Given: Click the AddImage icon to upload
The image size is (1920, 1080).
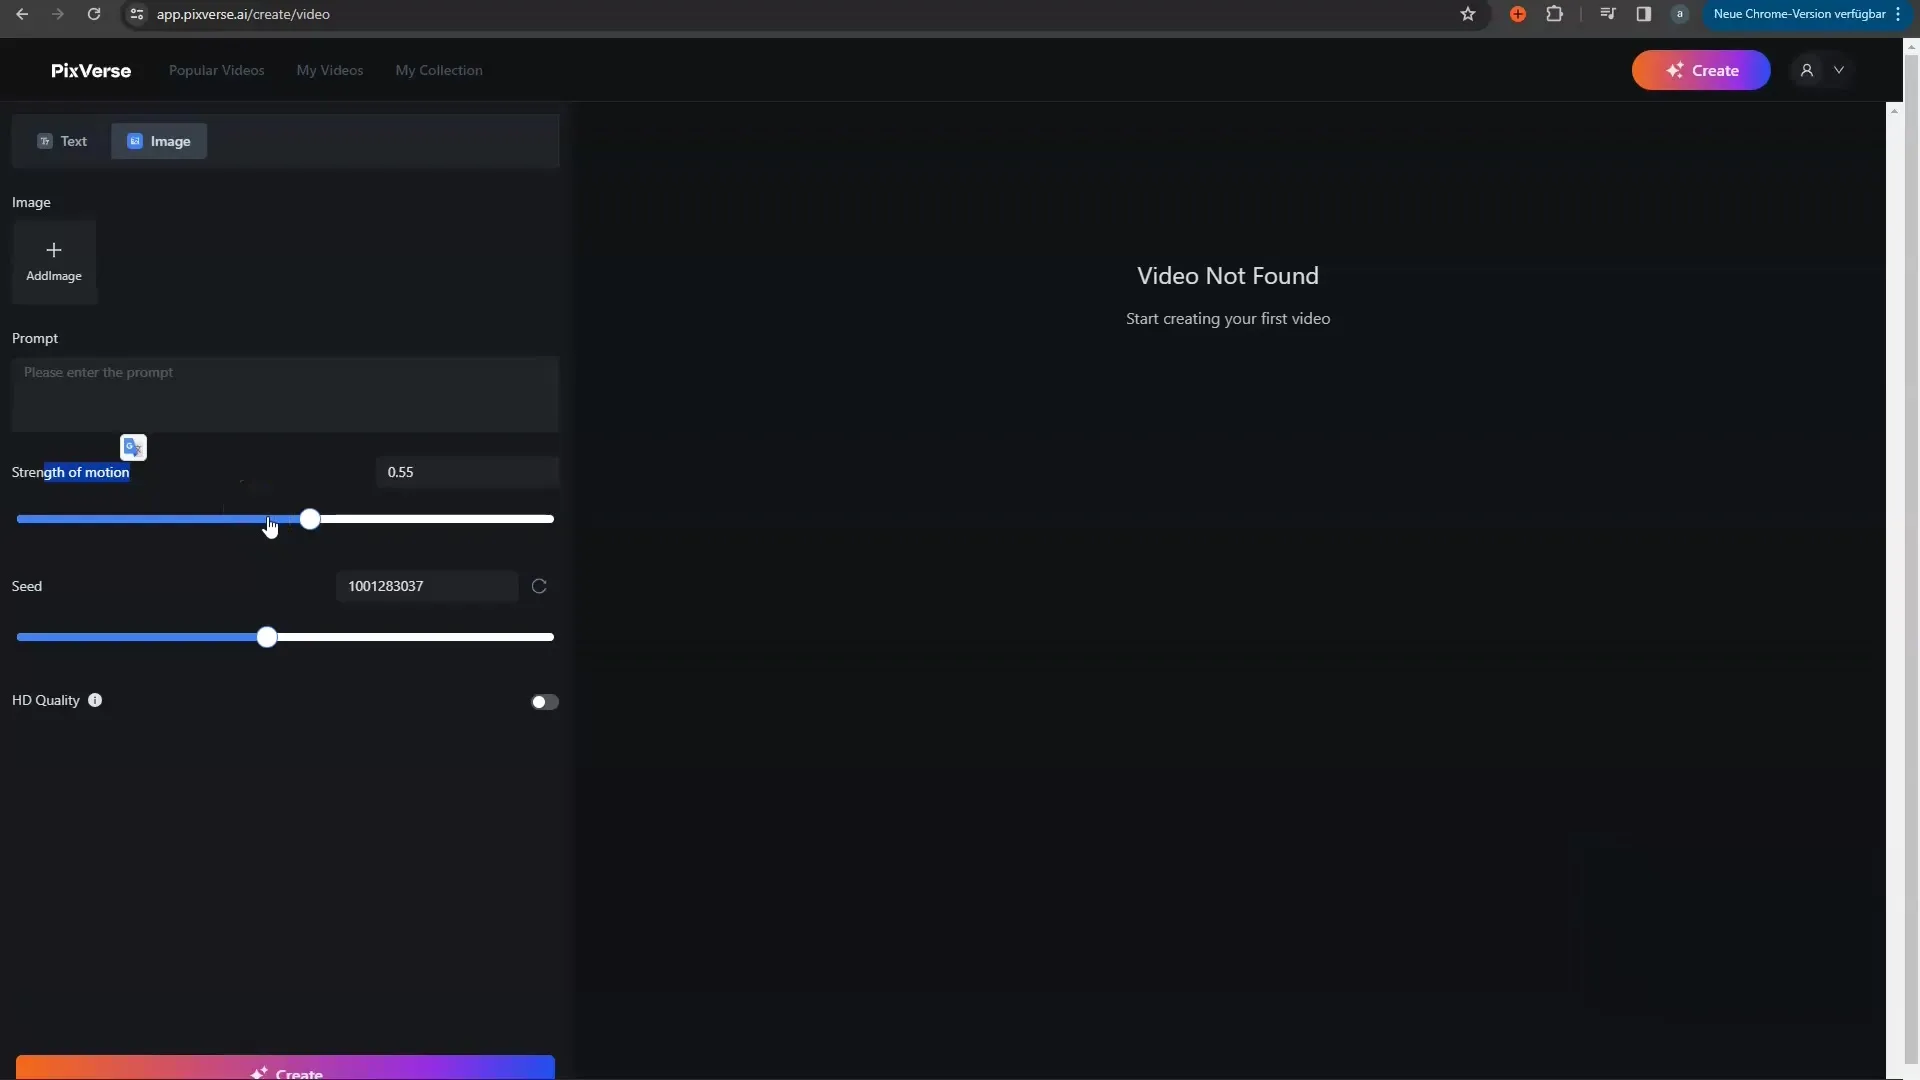Looking at the screenshot, I should (x=54, y=260).
